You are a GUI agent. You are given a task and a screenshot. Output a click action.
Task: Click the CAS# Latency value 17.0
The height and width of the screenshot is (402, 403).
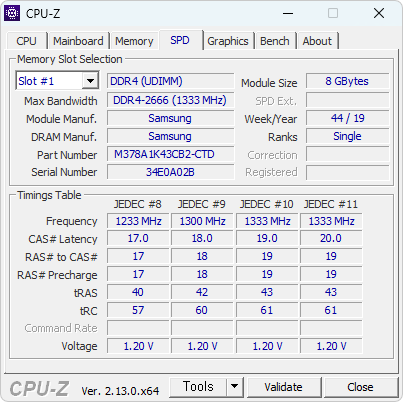click(138, 239)
